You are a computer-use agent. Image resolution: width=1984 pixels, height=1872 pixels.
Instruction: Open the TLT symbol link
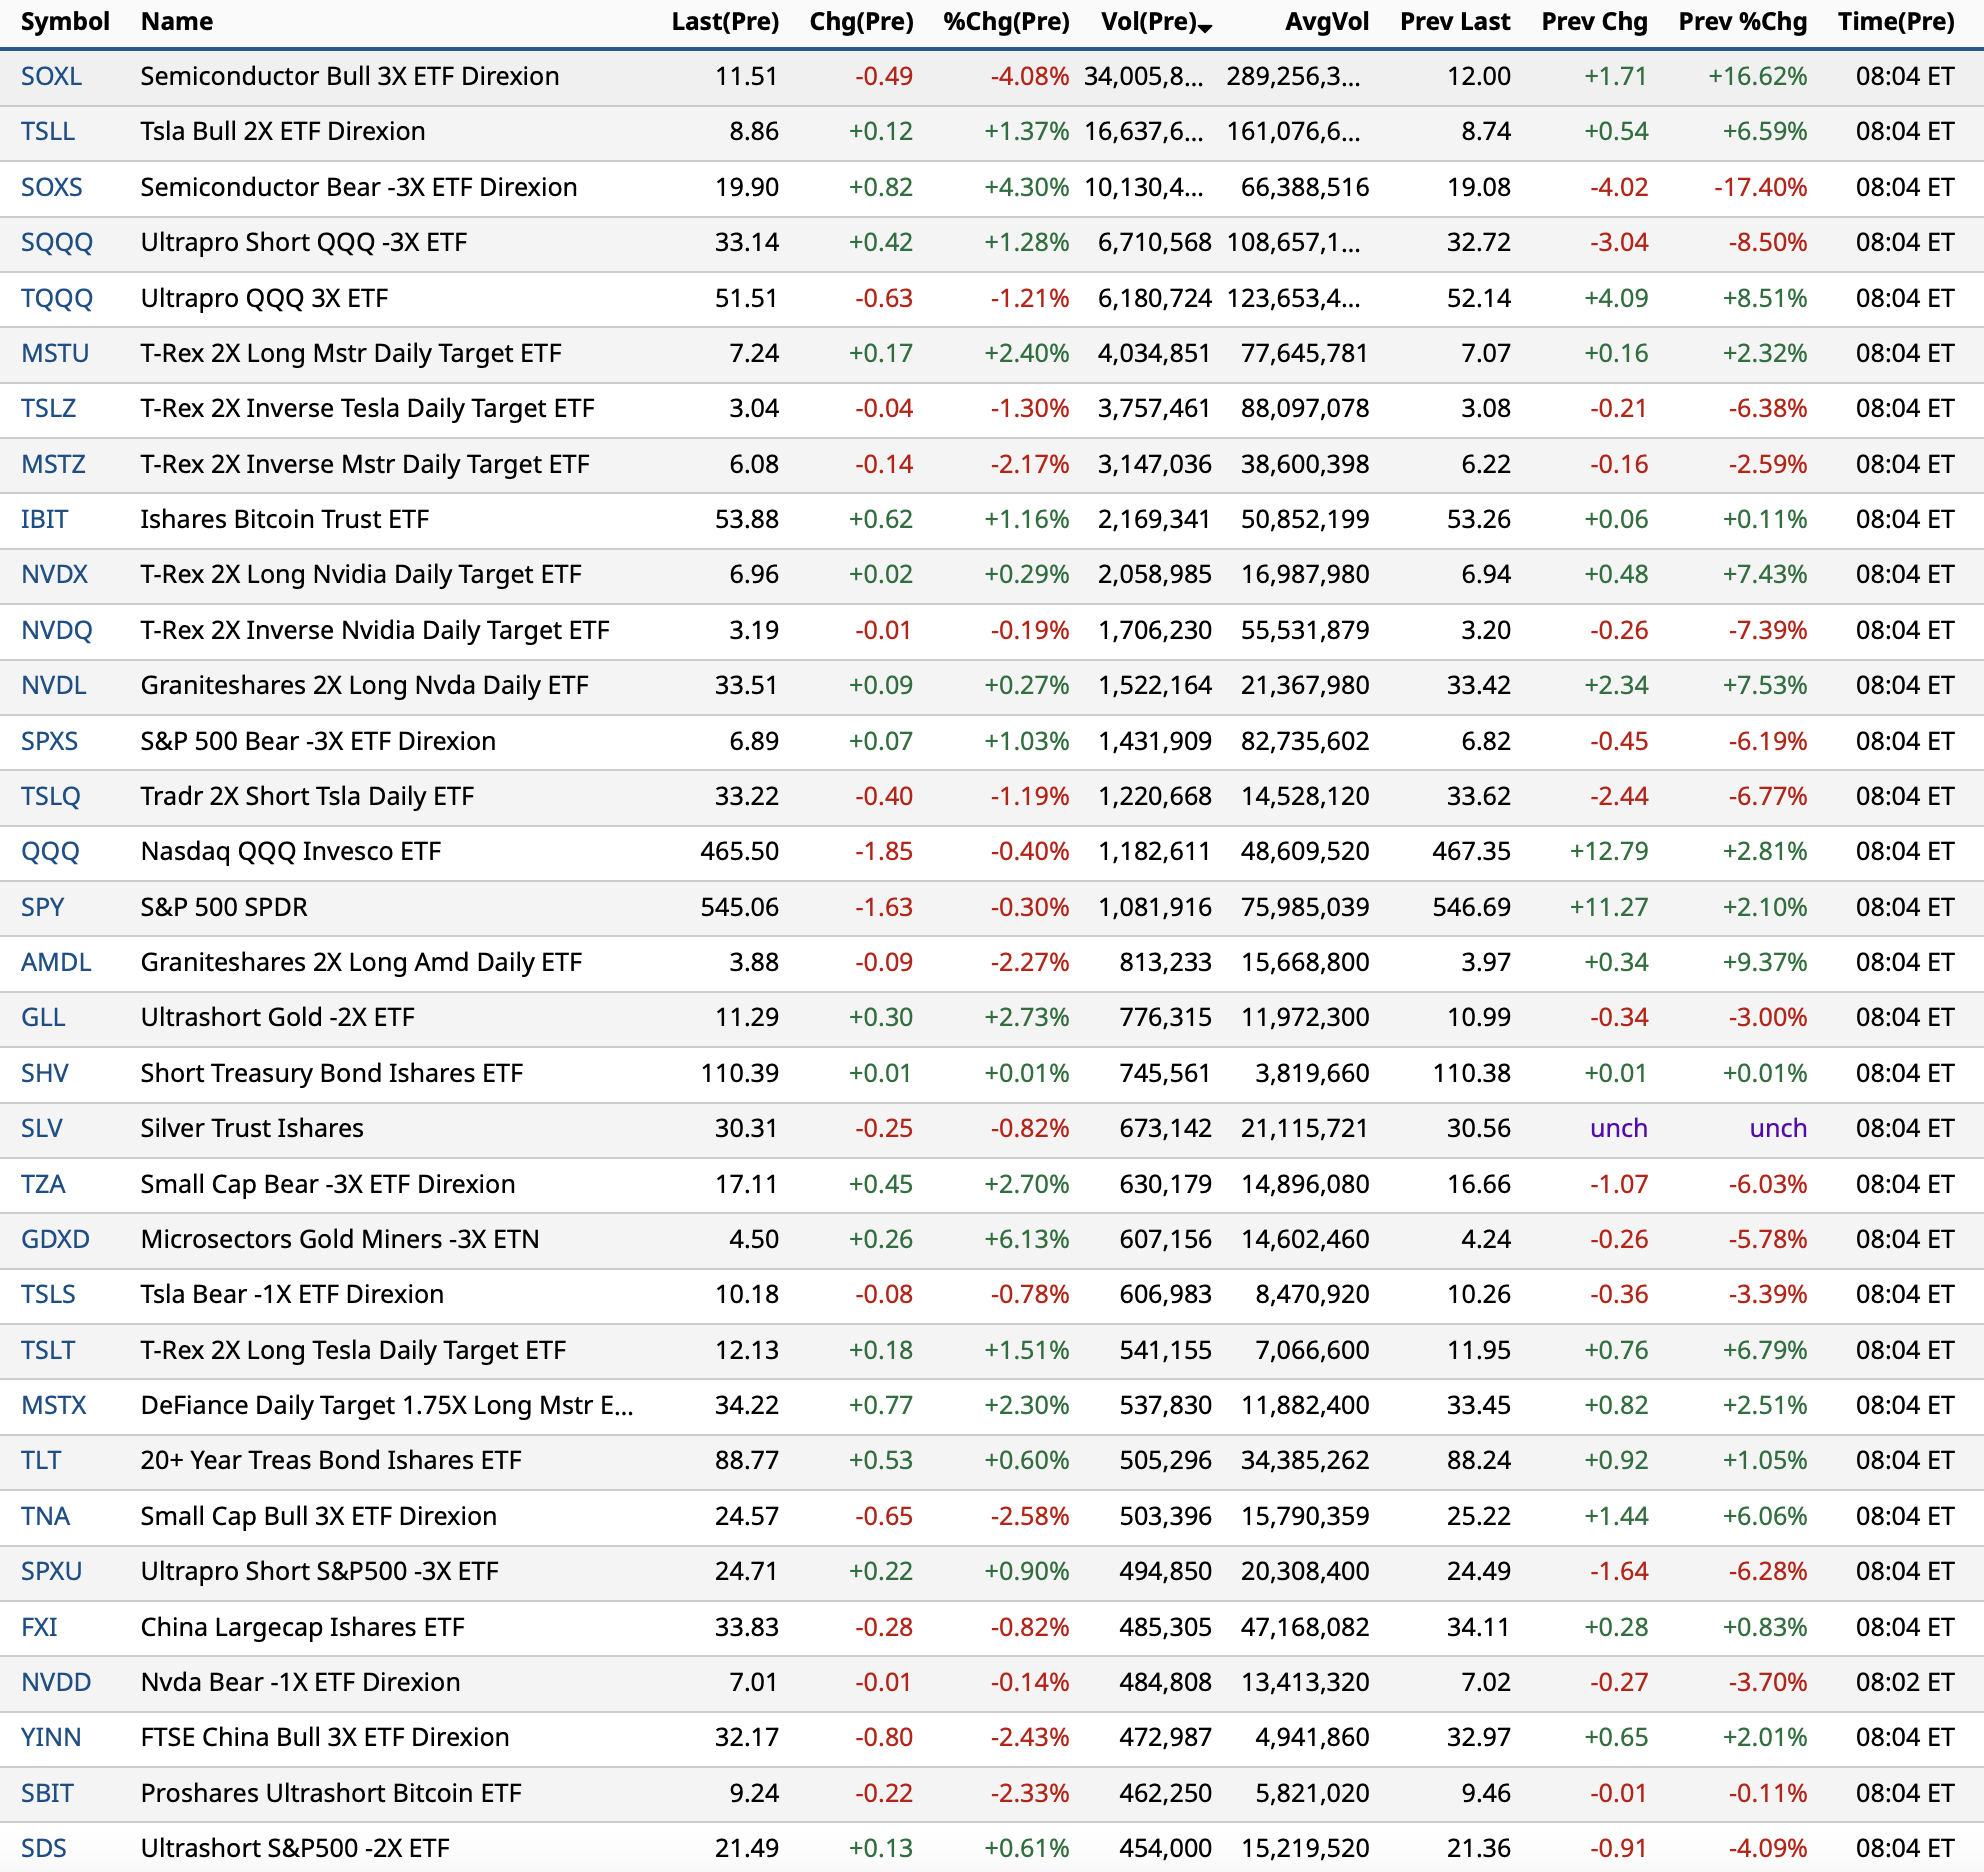(x=41, y=1461)
